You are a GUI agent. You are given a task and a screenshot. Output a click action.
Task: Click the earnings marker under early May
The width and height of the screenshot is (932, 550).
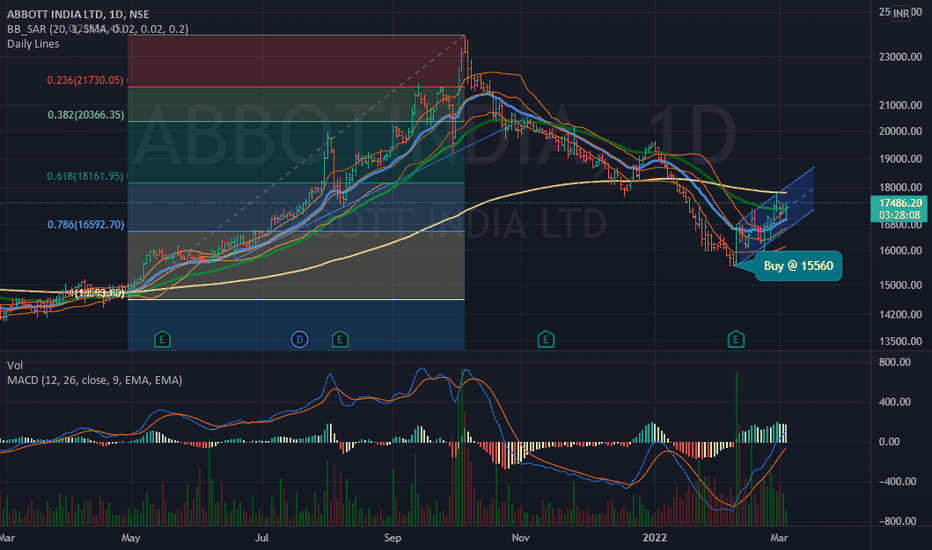pos(162,340)
